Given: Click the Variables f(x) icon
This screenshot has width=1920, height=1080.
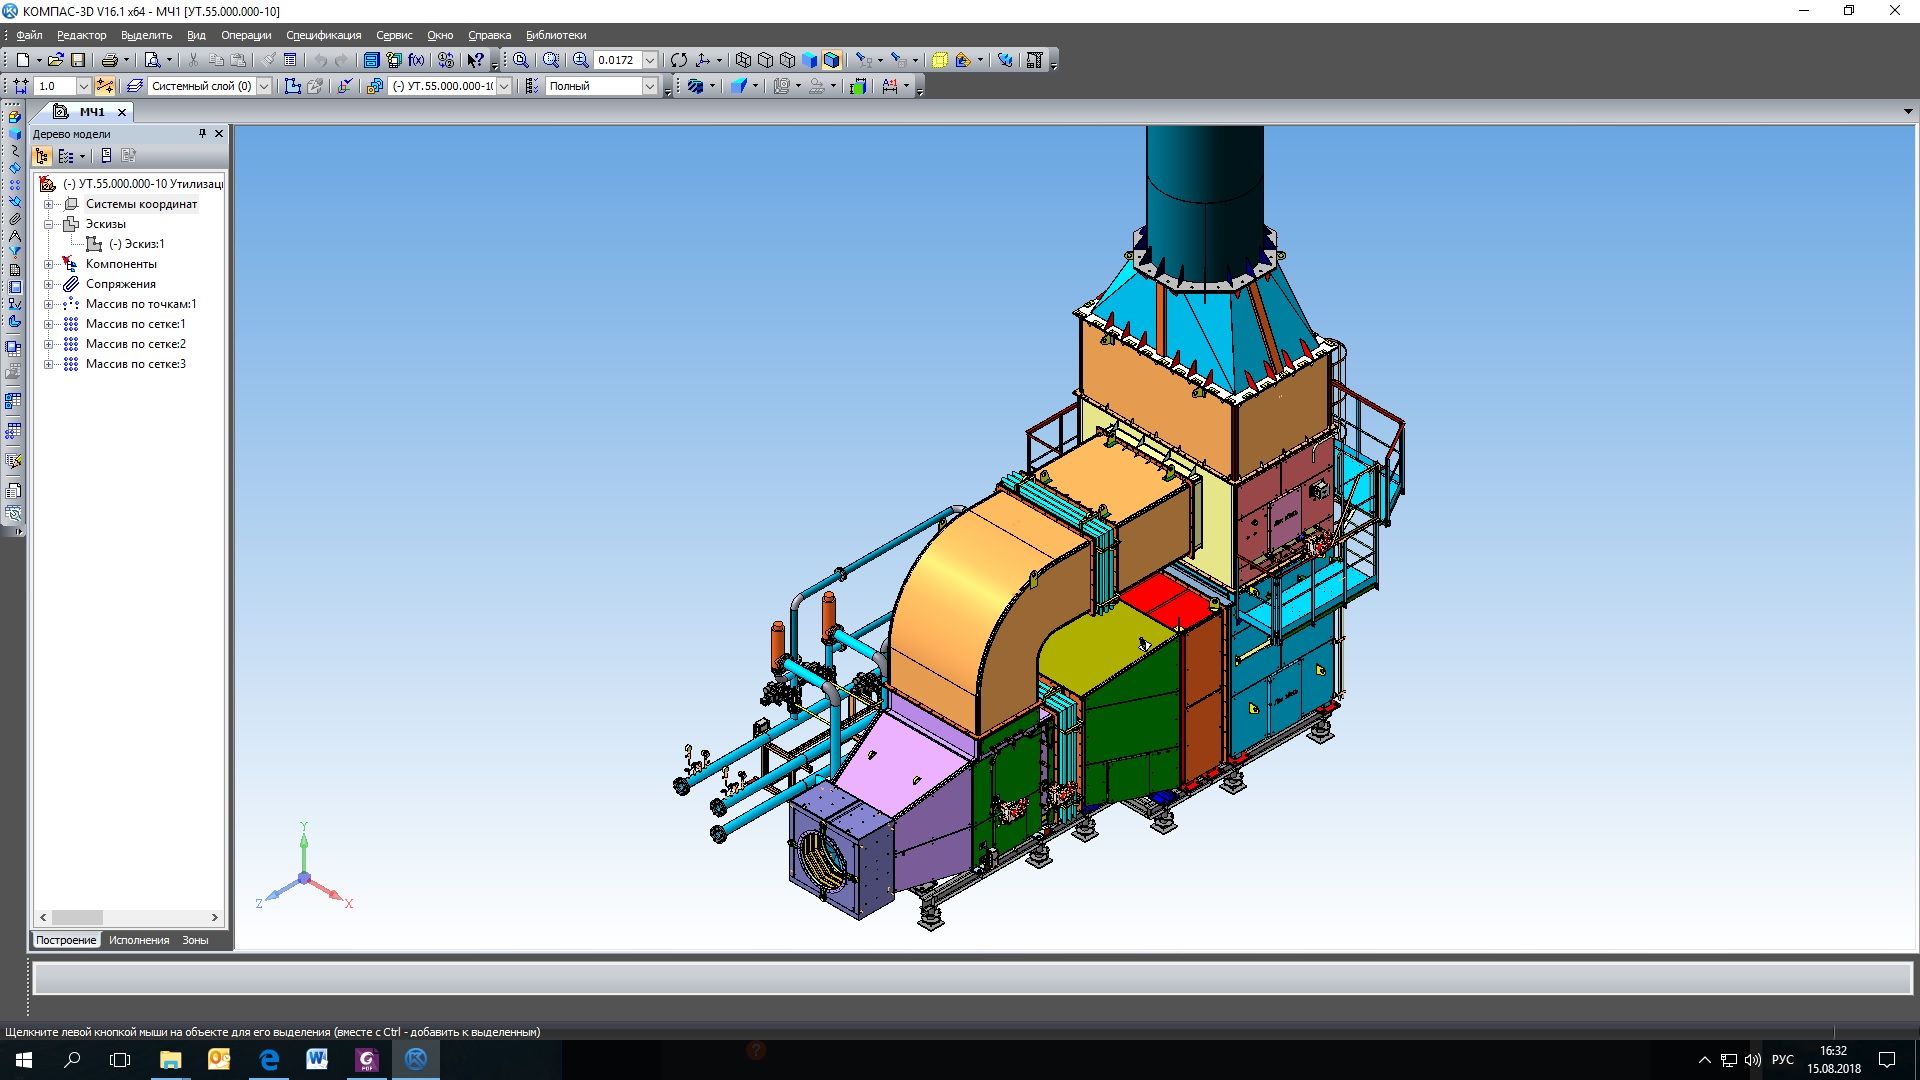Looking at the screenshot, I should [x=416, y=60].
